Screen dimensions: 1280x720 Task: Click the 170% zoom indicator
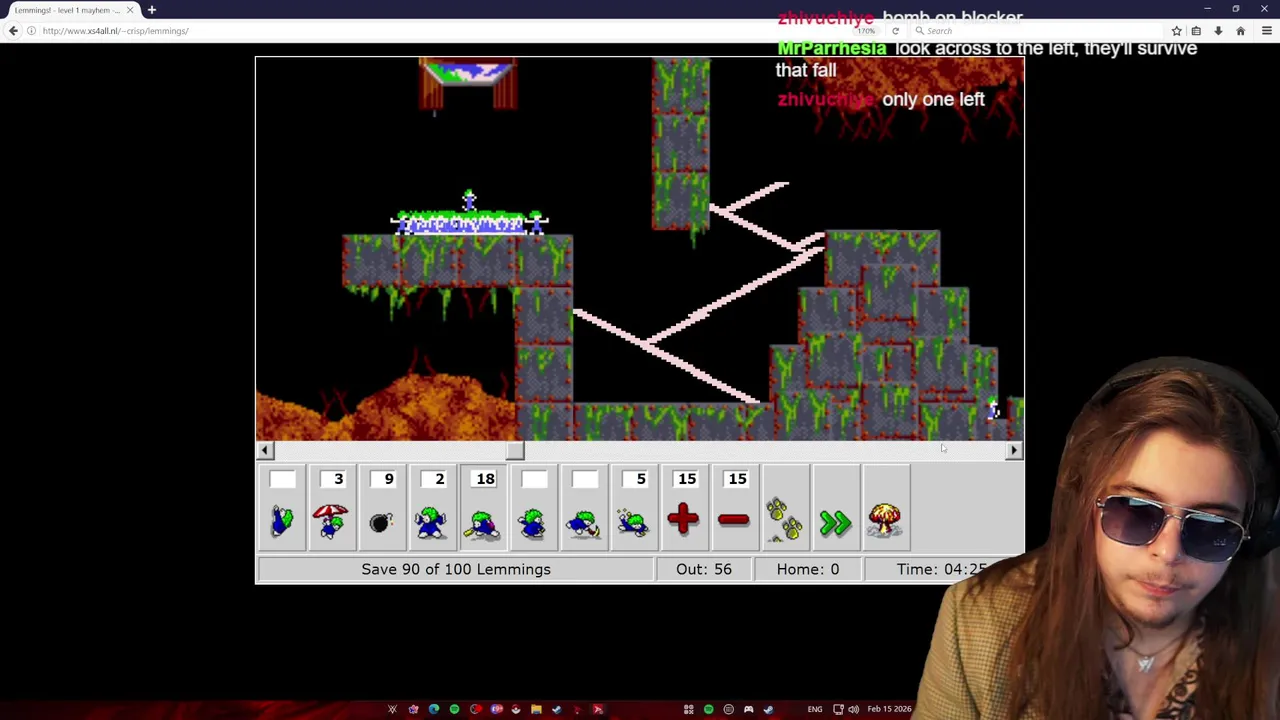pyautogui.click(x=866, y=31)
